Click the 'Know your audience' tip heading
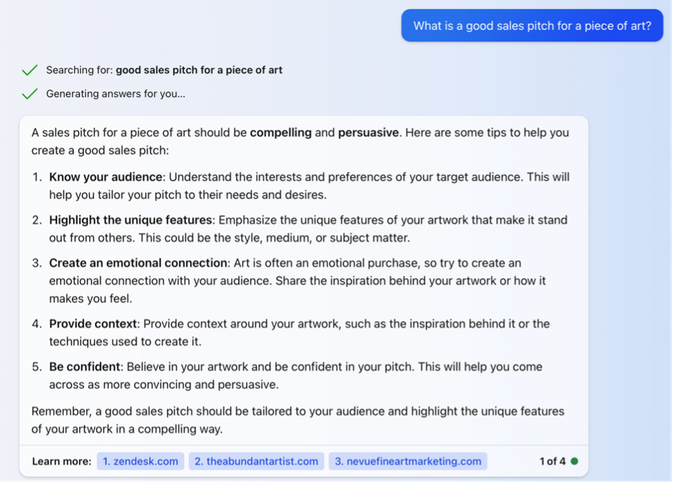 (105, 177)
